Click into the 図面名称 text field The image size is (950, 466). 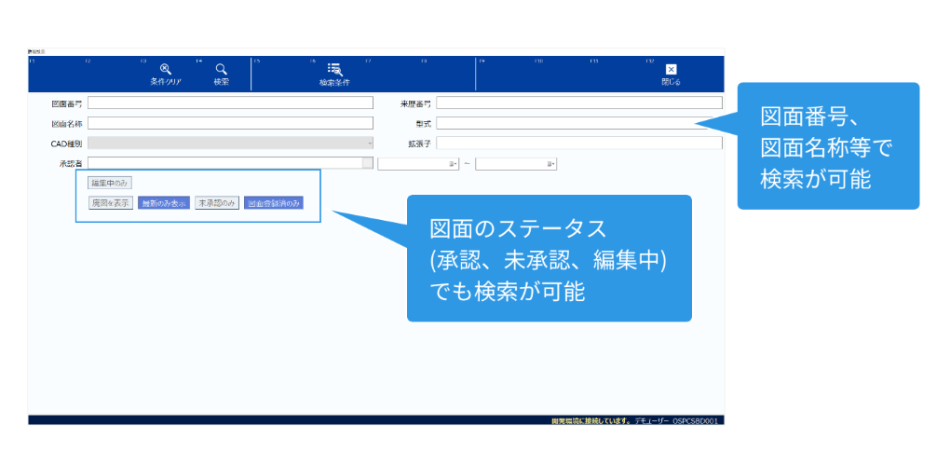point(229,123)
